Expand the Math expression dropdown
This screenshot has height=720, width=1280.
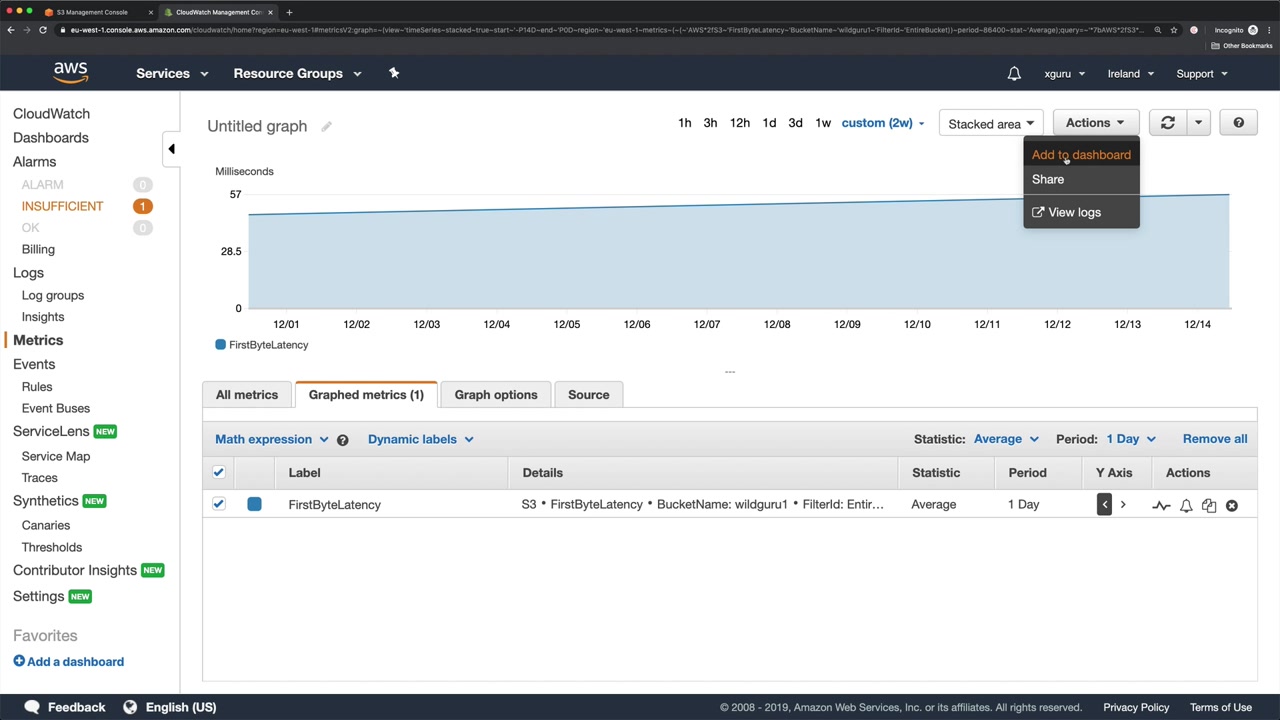272,439
